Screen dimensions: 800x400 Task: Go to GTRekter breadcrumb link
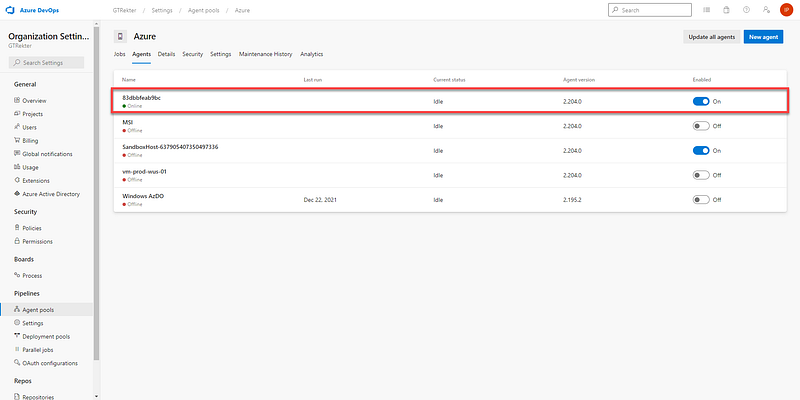tap(124, 10)
